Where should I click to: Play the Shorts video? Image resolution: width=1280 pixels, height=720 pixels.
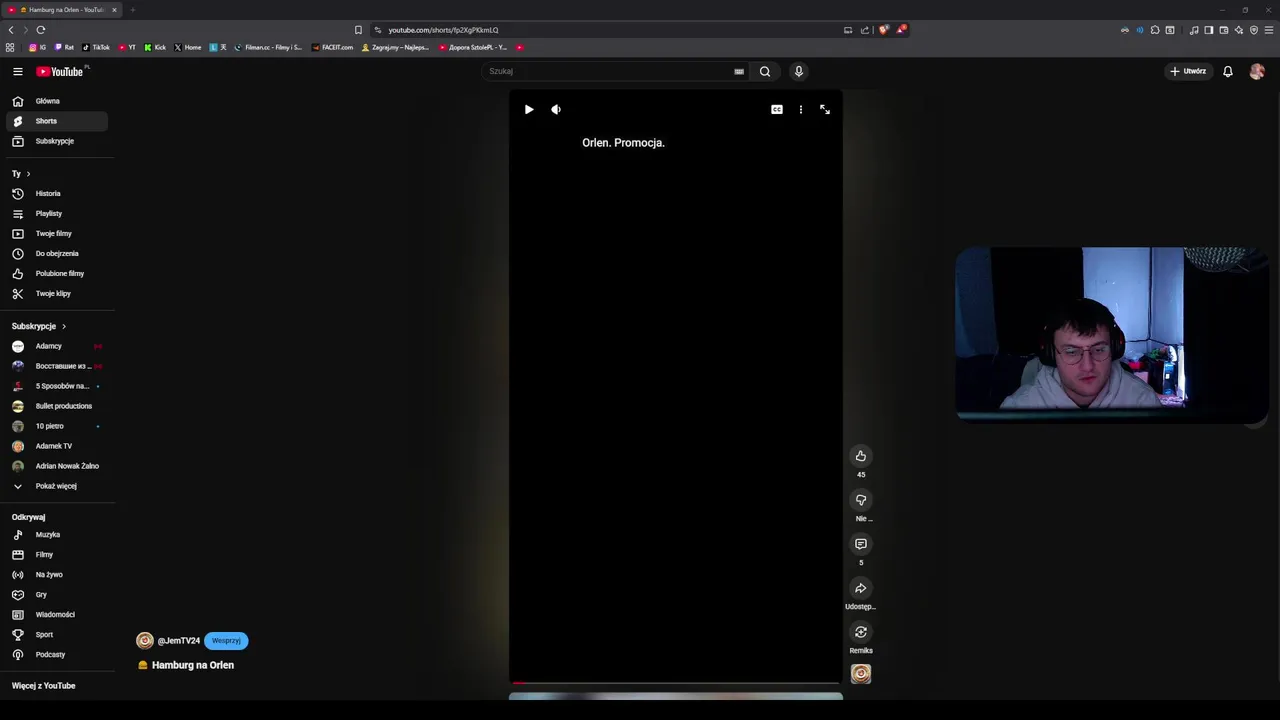pyautogui.click(x=529, y=109)
